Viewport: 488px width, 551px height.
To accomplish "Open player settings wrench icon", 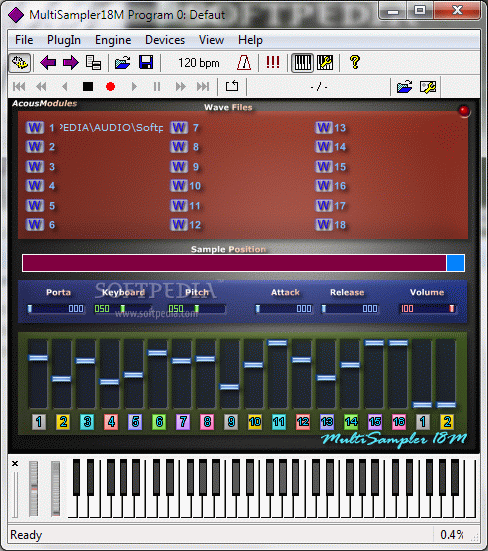I will pyautogui.click(x=428, y=87).
